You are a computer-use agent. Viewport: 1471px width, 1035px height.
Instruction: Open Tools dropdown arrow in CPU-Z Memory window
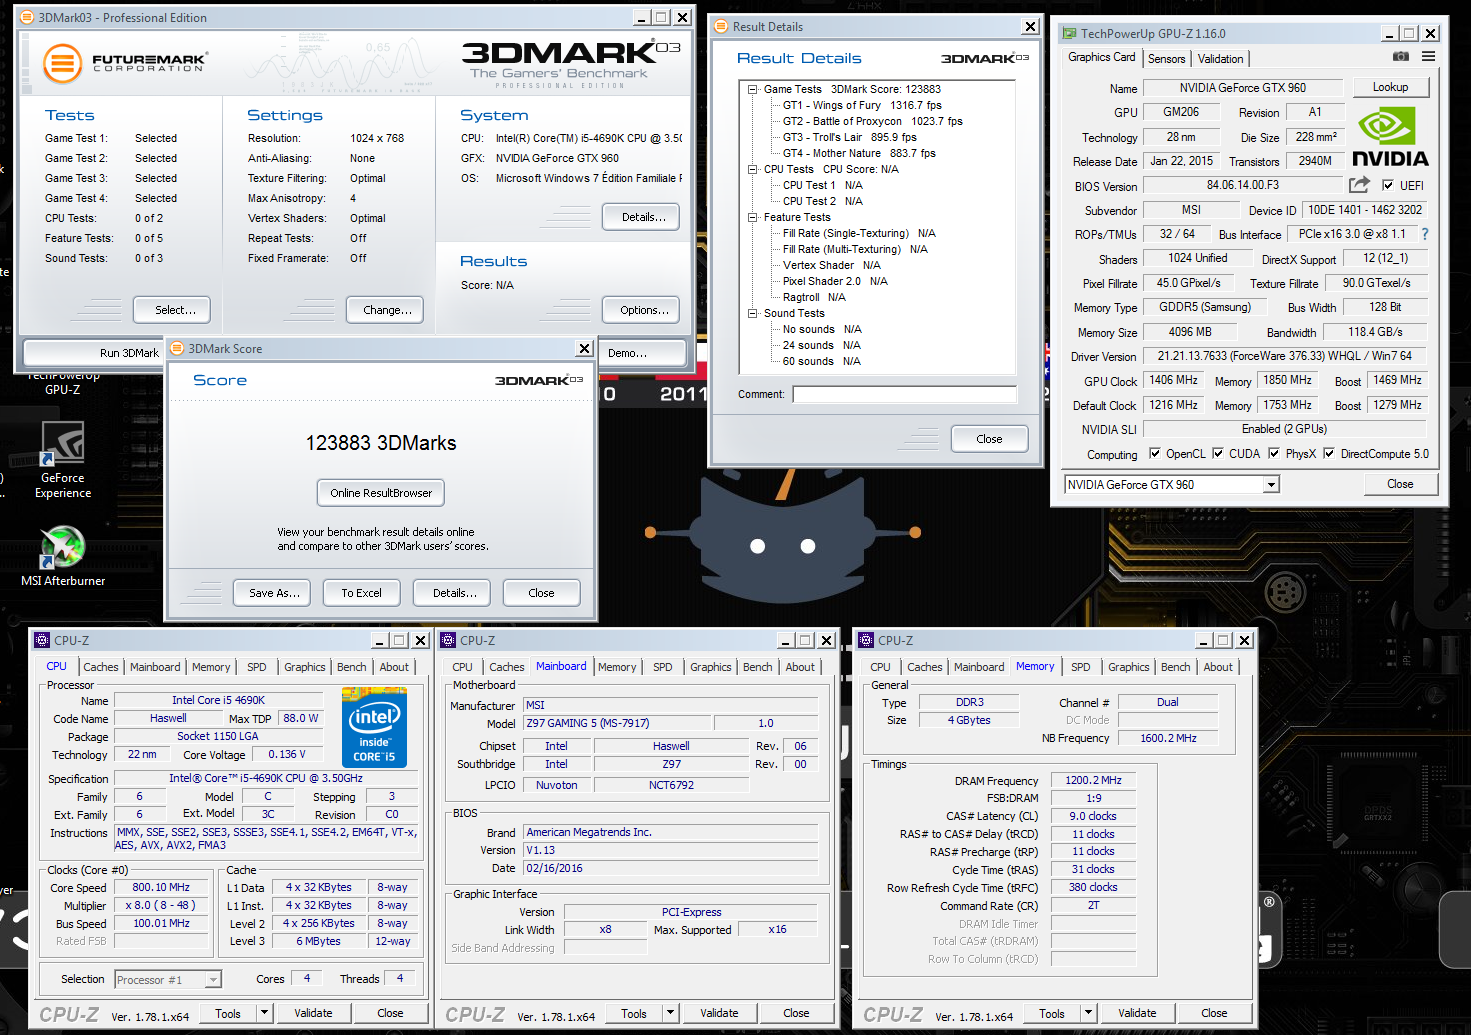tap(1089, 1013)
